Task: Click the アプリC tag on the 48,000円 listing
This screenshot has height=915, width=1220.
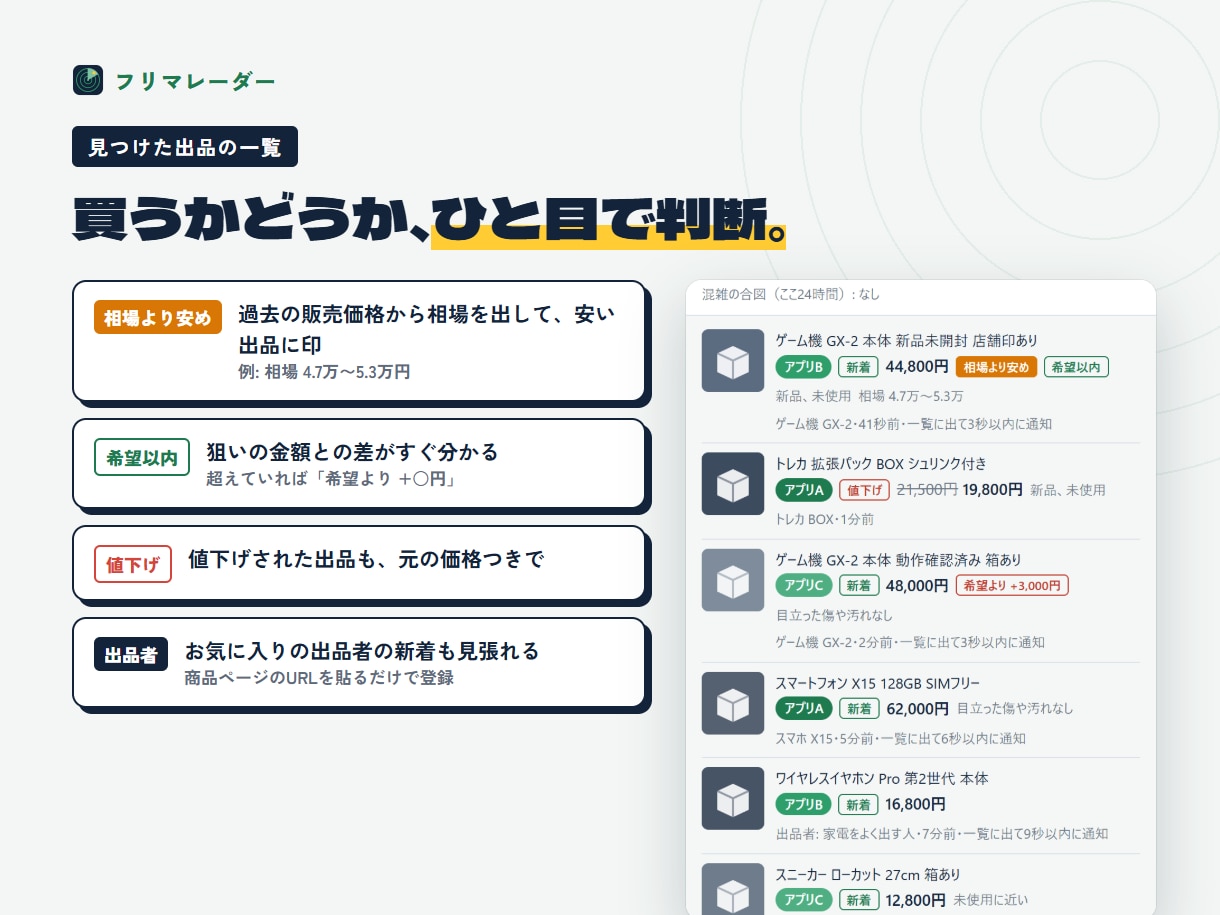Action: 804,585
